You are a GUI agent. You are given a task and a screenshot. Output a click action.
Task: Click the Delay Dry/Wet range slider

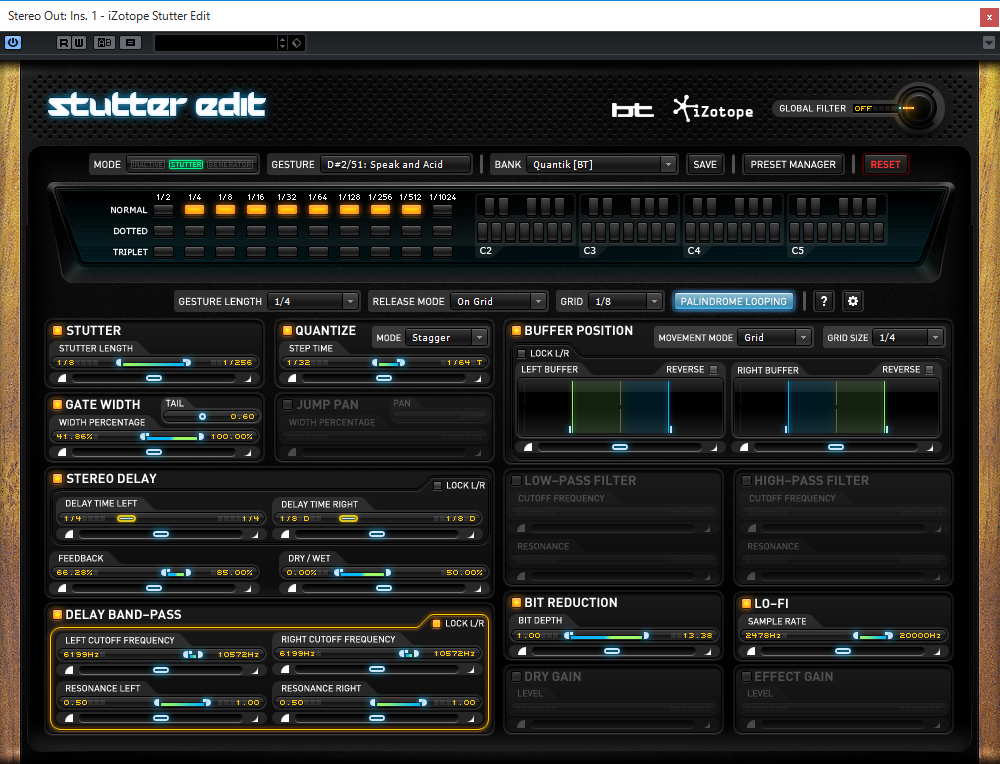(x=384, y=573)
